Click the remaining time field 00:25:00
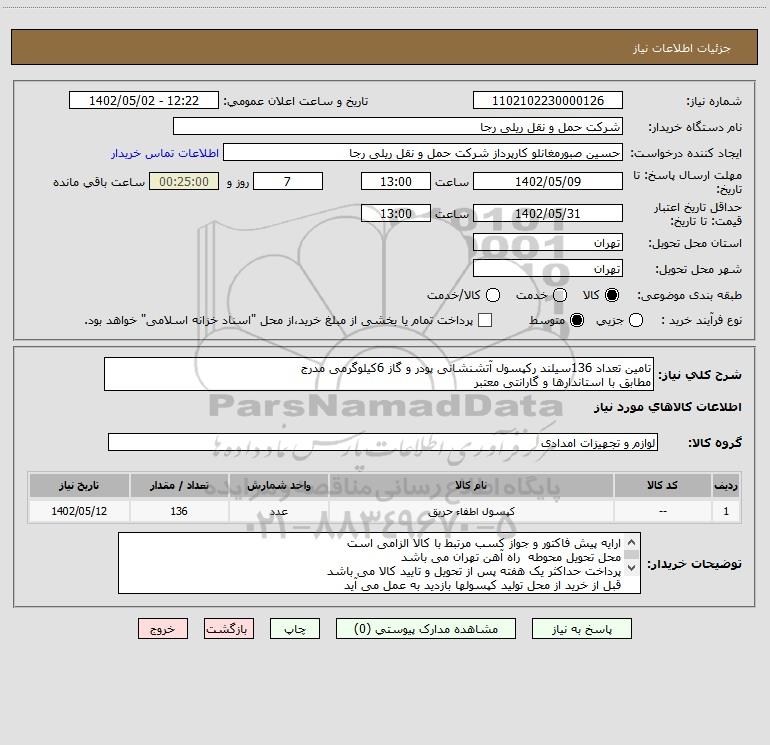770x745 pixels. point(184,181)
